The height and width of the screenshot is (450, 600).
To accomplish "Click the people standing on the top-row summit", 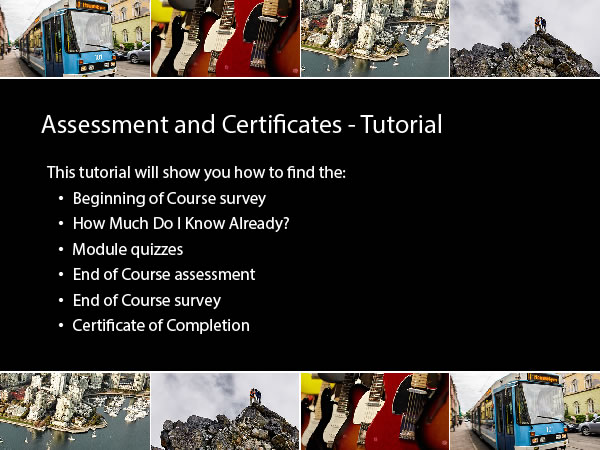I will (x=541, y=23).
